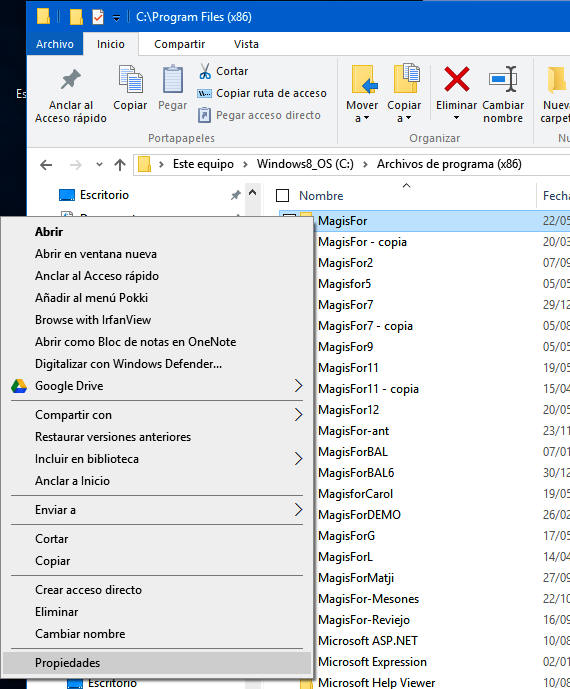Click the Pegar clipboard icon
The height and width of the screenshot is (689, 570).
(173, 80)
